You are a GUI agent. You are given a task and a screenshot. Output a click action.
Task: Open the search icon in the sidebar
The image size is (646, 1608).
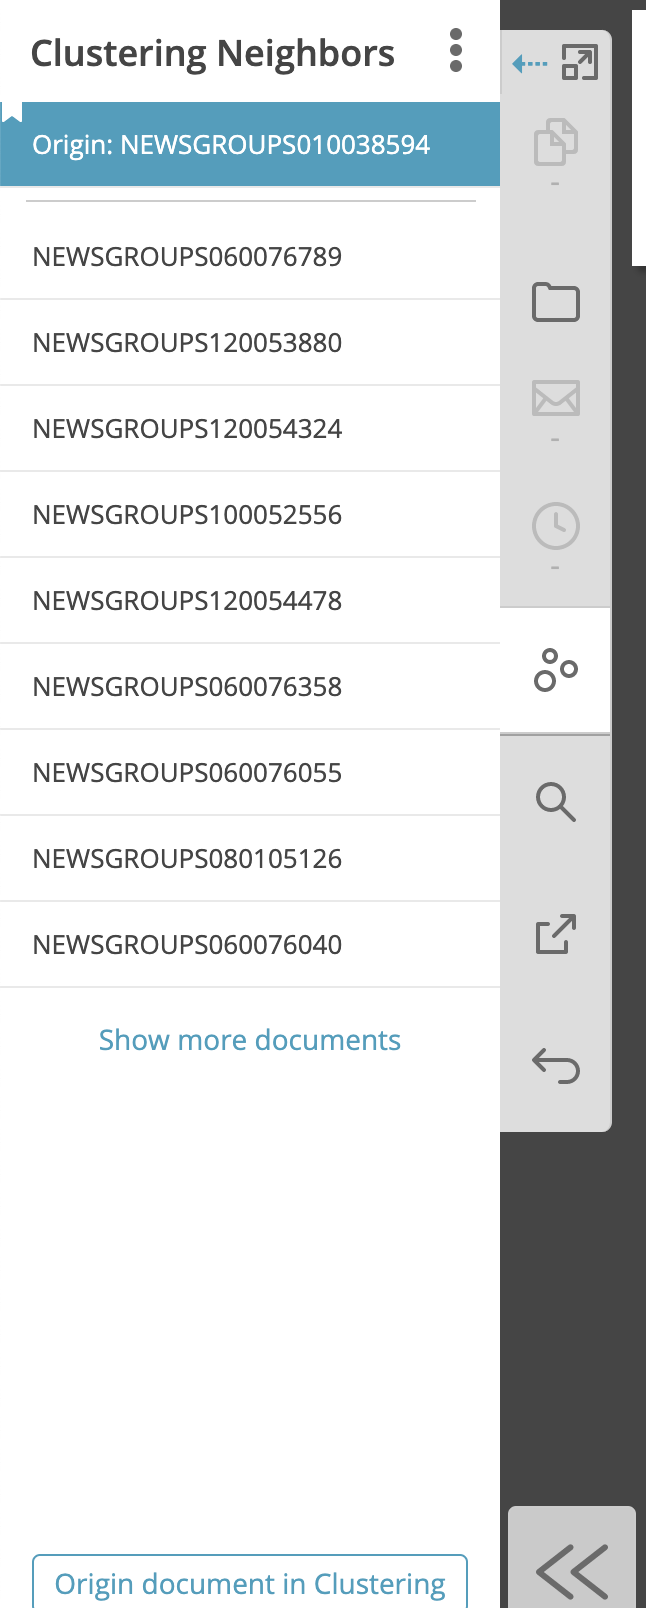[556, 802]
